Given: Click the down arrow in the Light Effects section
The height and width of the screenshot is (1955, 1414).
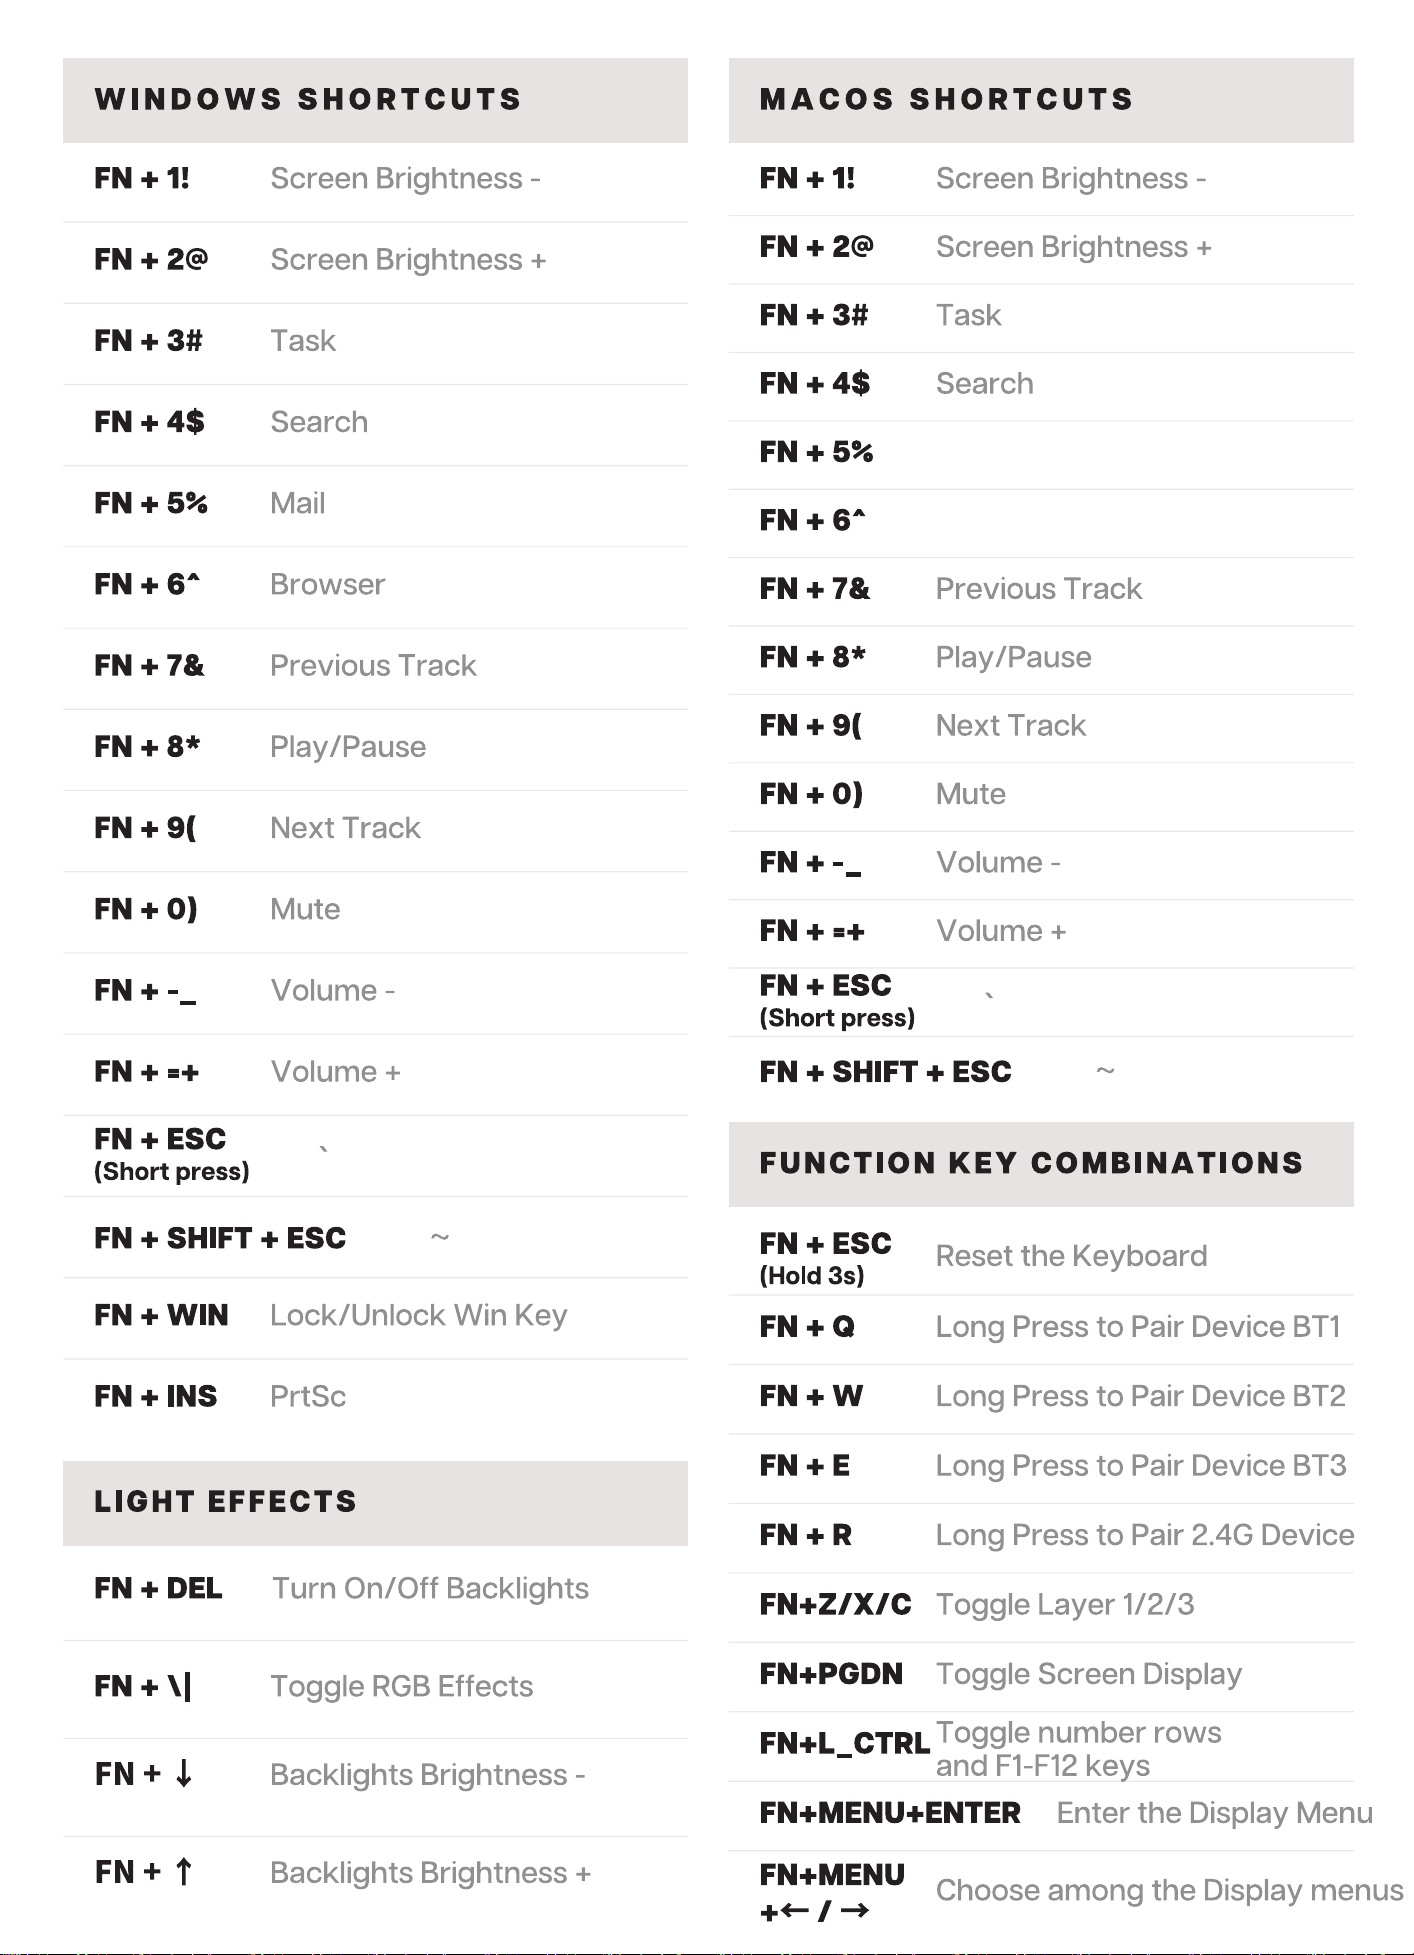Looking at the screenshot, I should click(x=184, y=1774).
